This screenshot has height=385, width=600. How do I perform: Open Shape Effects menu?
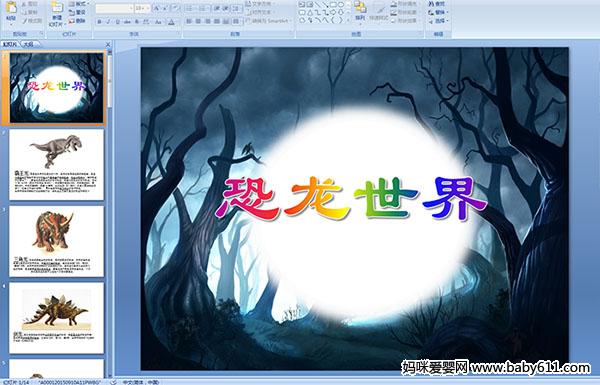pyautogui.click(x=405, y=21)
